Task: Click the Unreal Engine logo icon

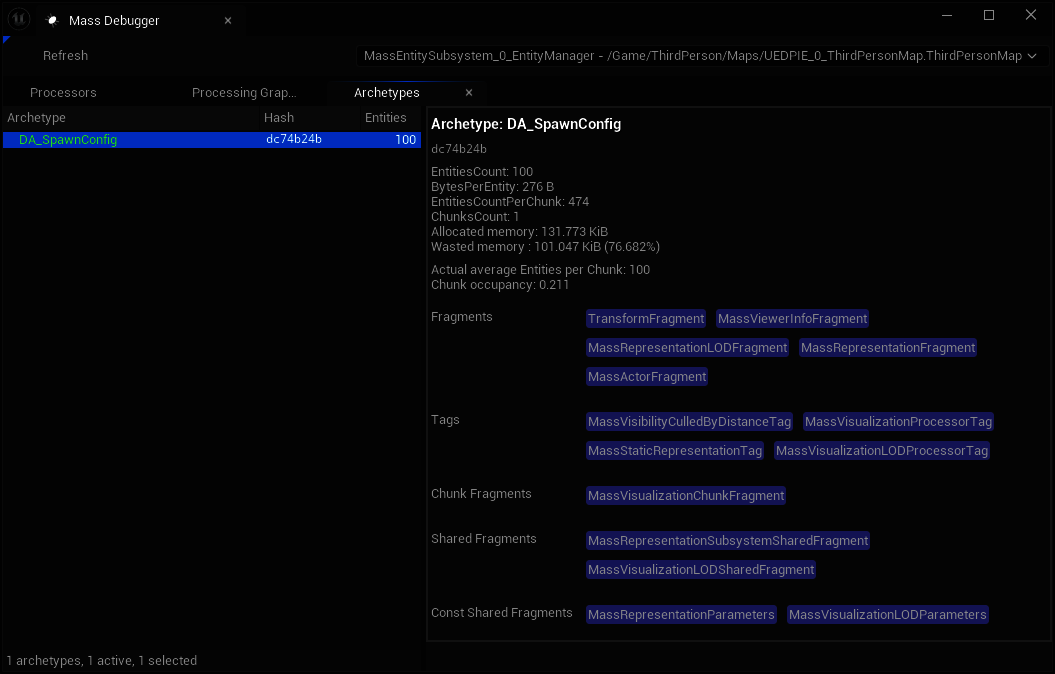Action: point(19,19)
